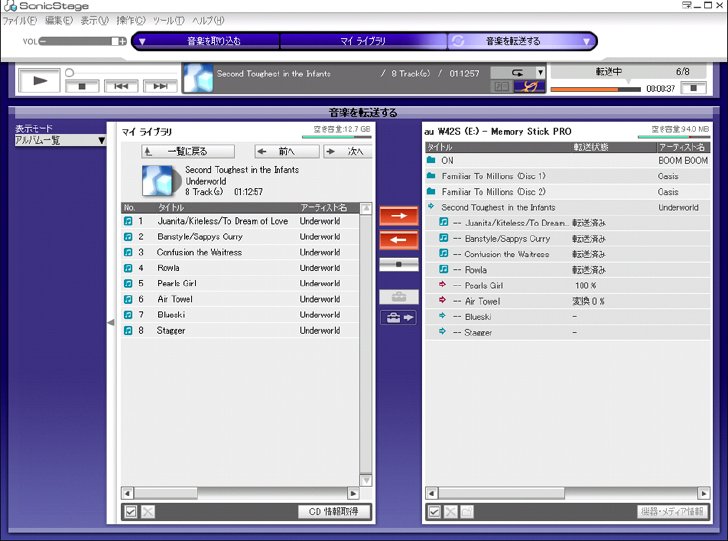
Task: Click the Play button in the player
Action: (39, 81)
